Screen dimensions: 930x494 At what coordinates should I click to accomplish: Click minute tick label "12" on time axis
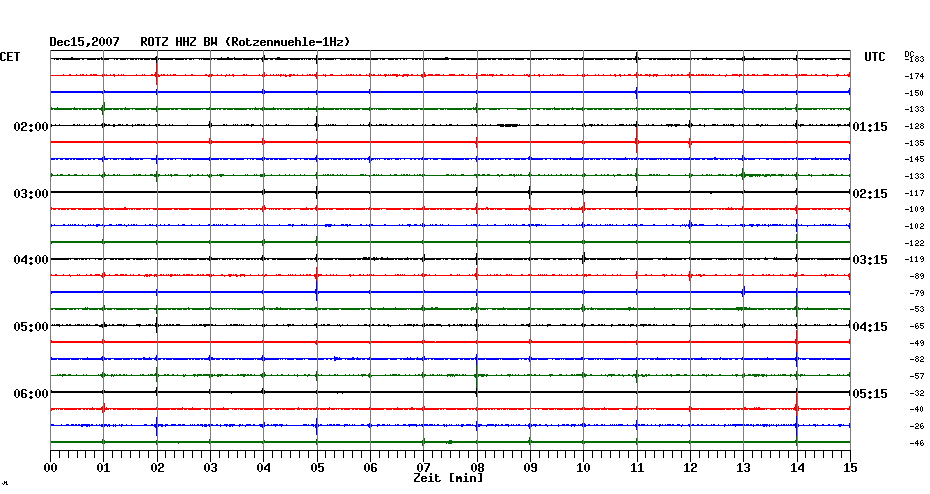690,468
